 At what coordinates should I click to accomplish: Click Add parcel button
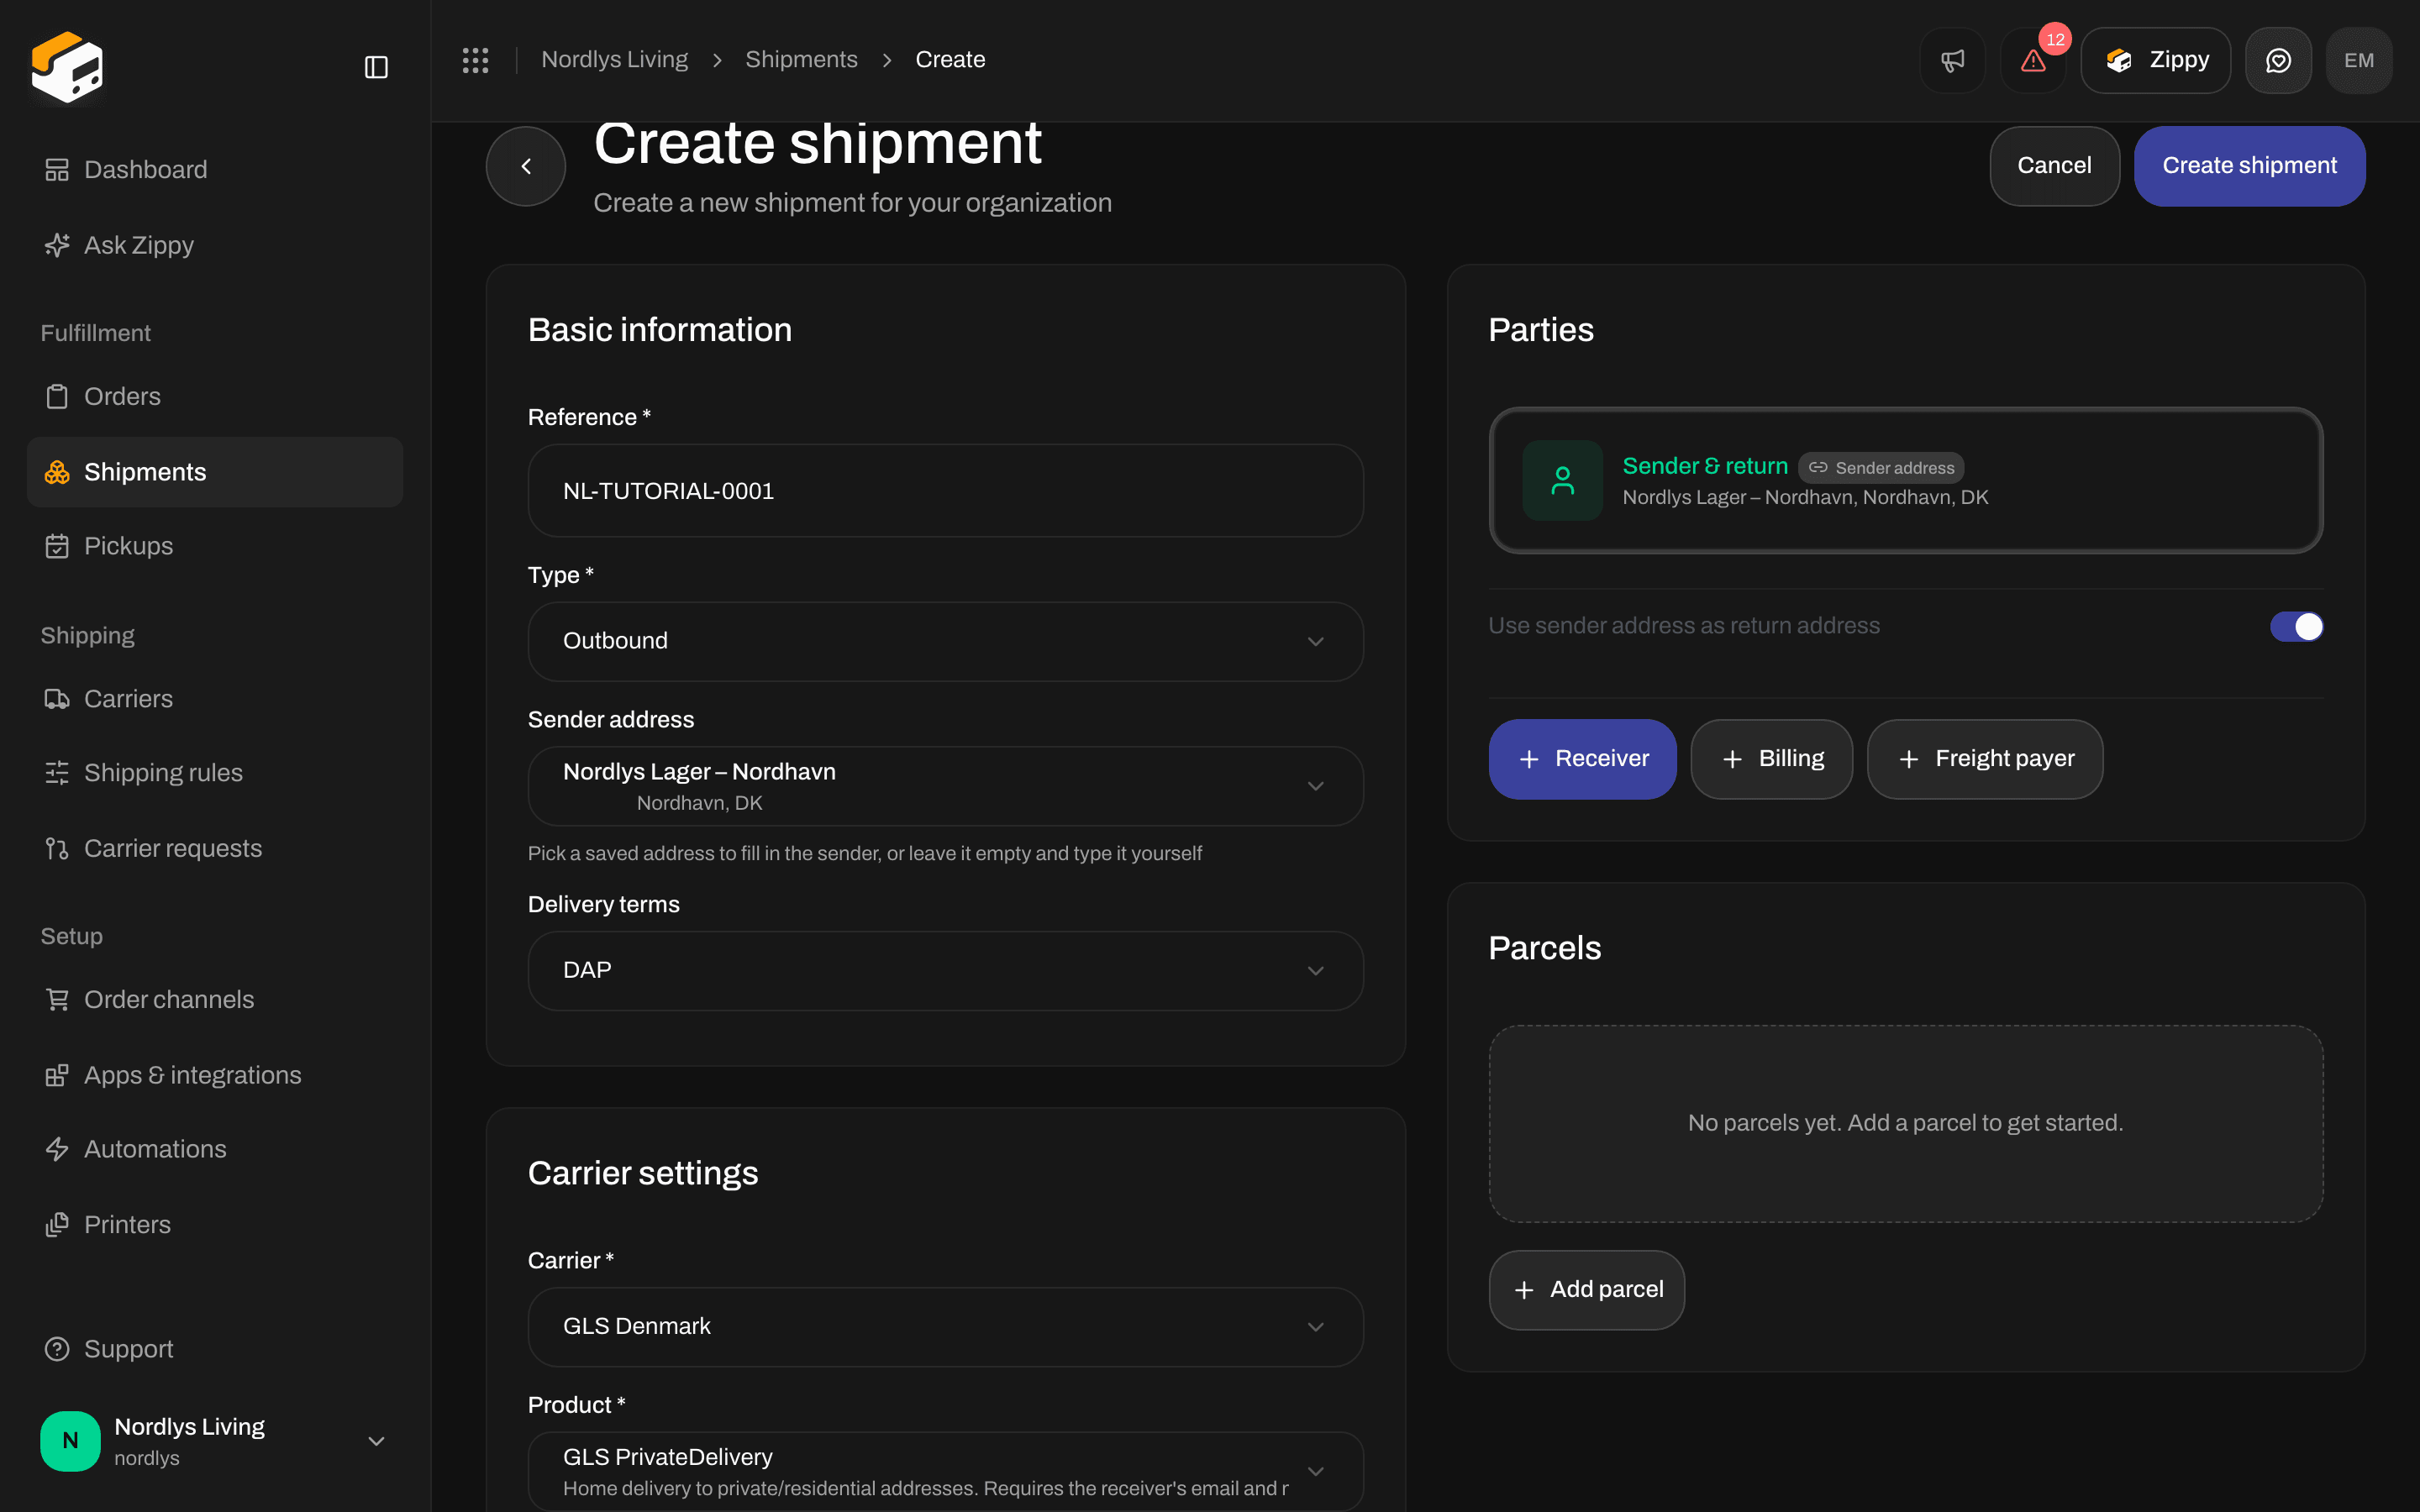(x=1586, y=1290)
